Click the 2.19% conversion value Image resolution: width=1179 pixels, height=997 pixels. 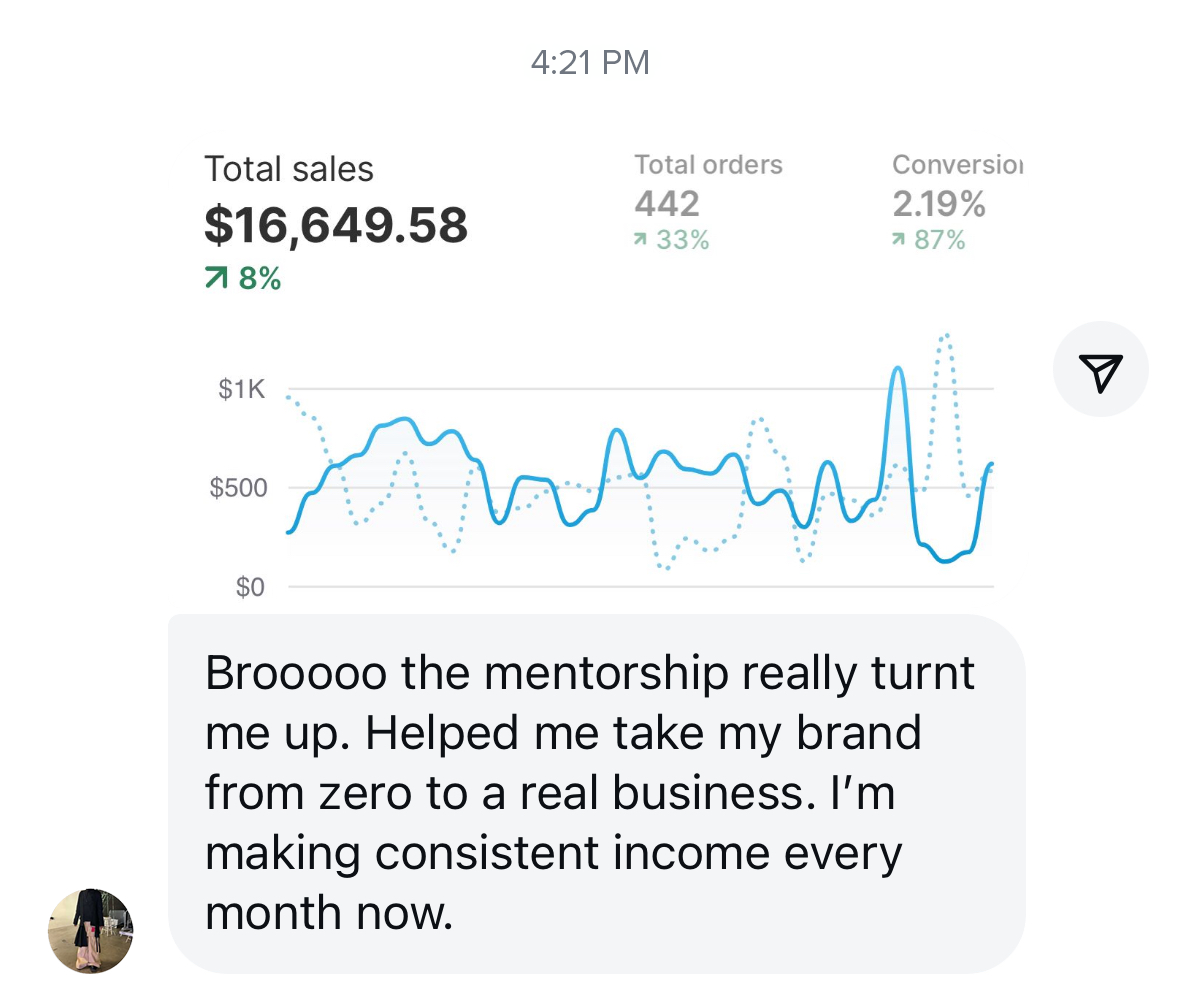(939, 204)
